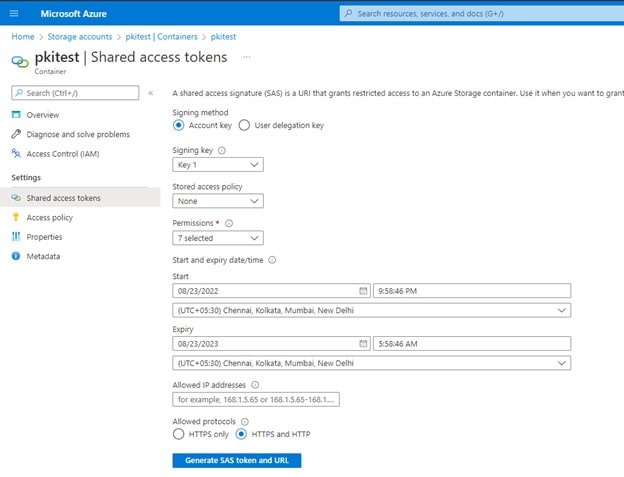Select User delegation key radio button
Viewport: 624px width, 477px height.
244,126
